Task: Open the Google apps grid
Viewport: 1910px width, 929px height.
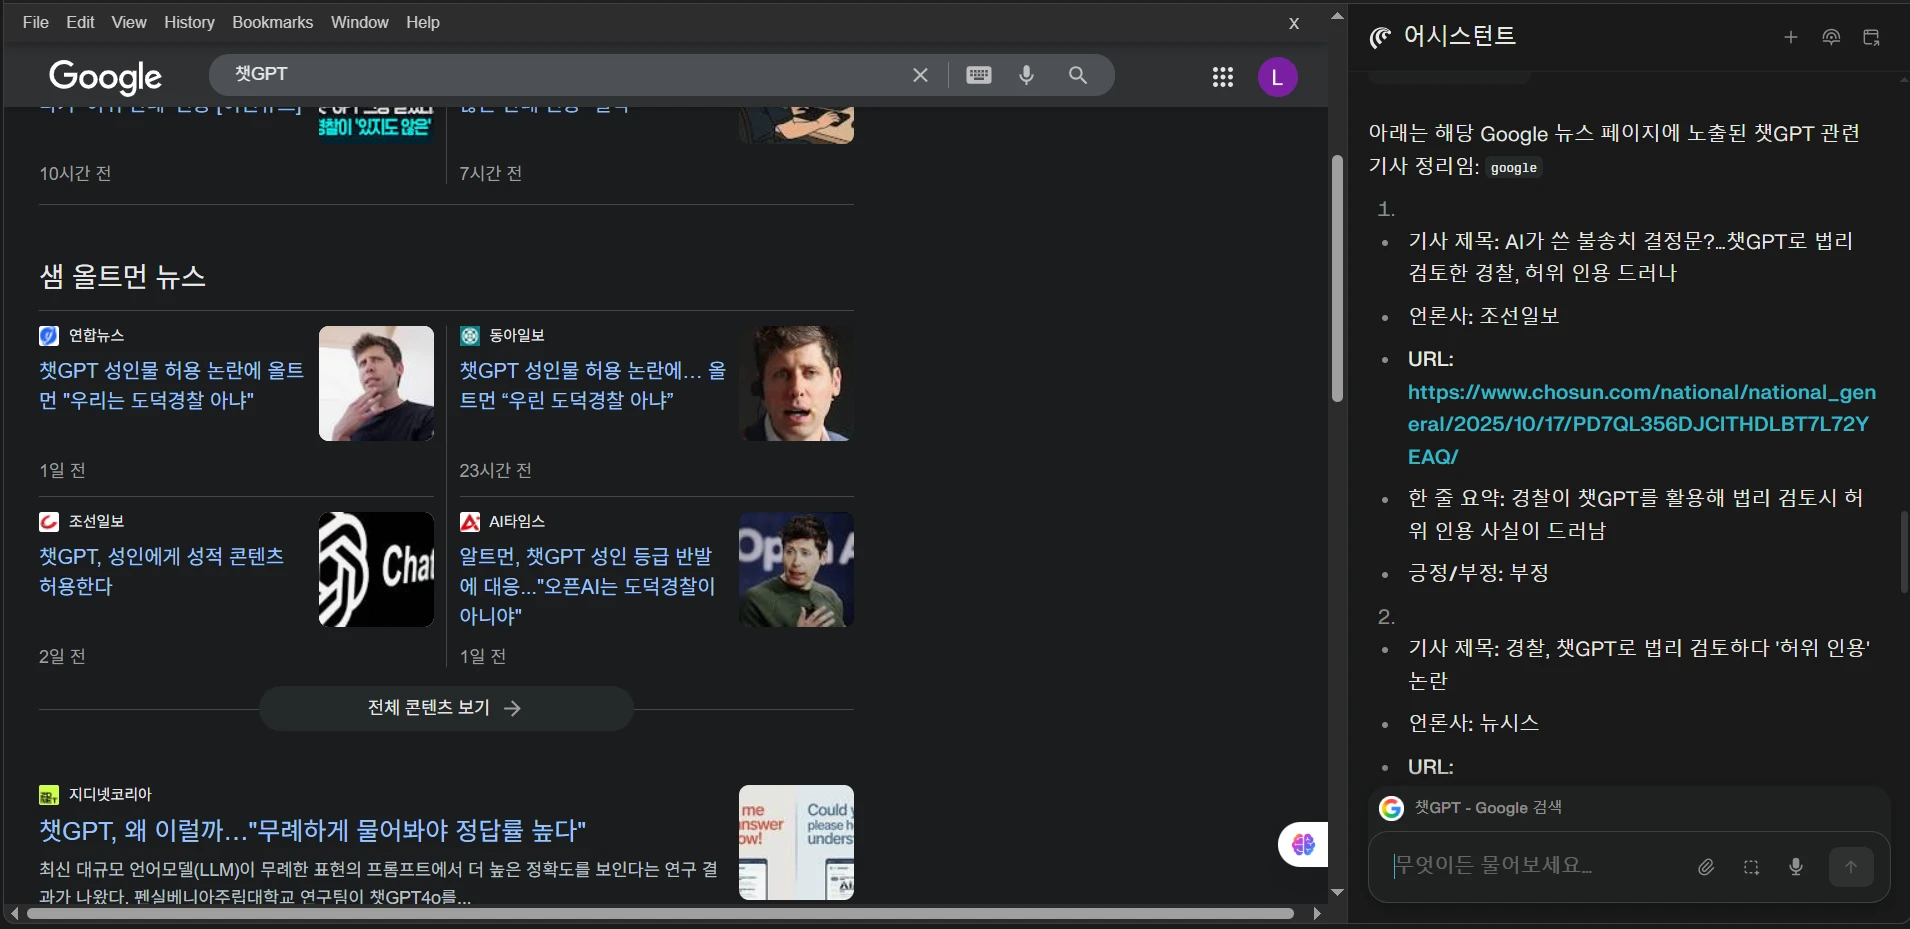Action: pos(1222,77)
